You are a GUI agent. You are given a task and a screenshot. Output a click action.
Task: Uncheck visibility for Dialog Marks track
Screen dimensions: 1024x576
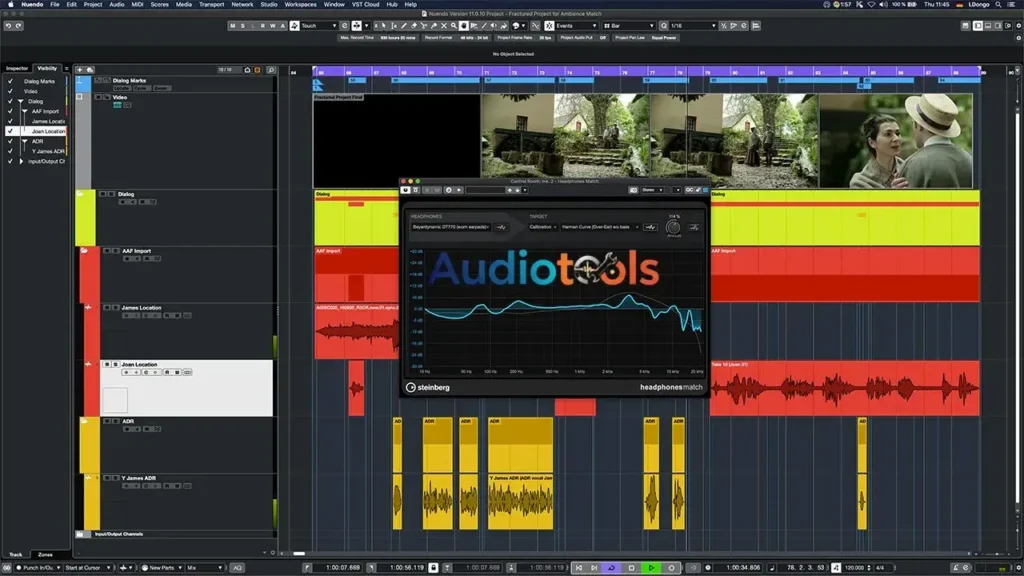tap(11, 81)
